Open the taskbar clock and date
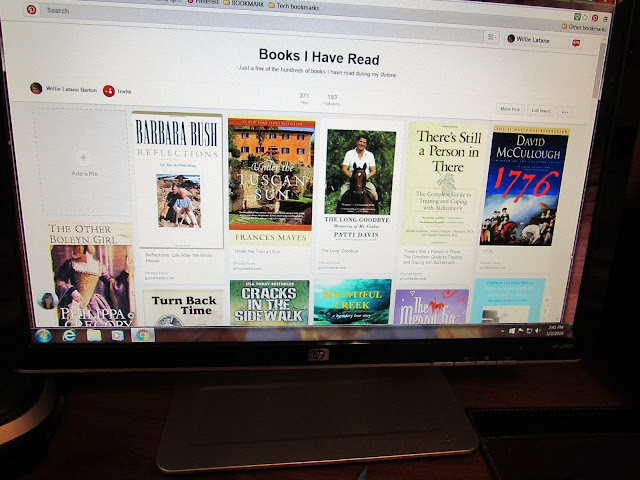 coord(556,331)
